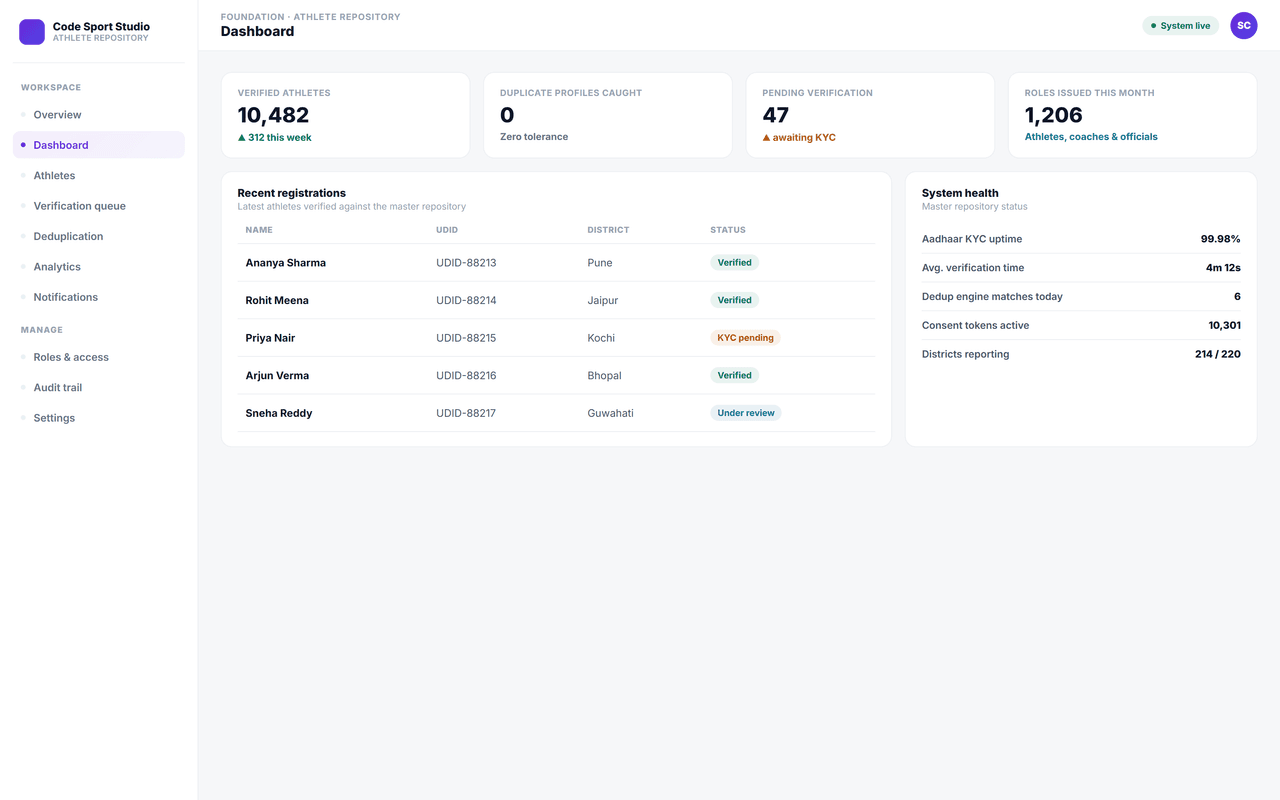The height and width of the screenshot is (800, 1280).
Task: Go to Athletes in the sidebar
Action: click(x=99, y=176)
